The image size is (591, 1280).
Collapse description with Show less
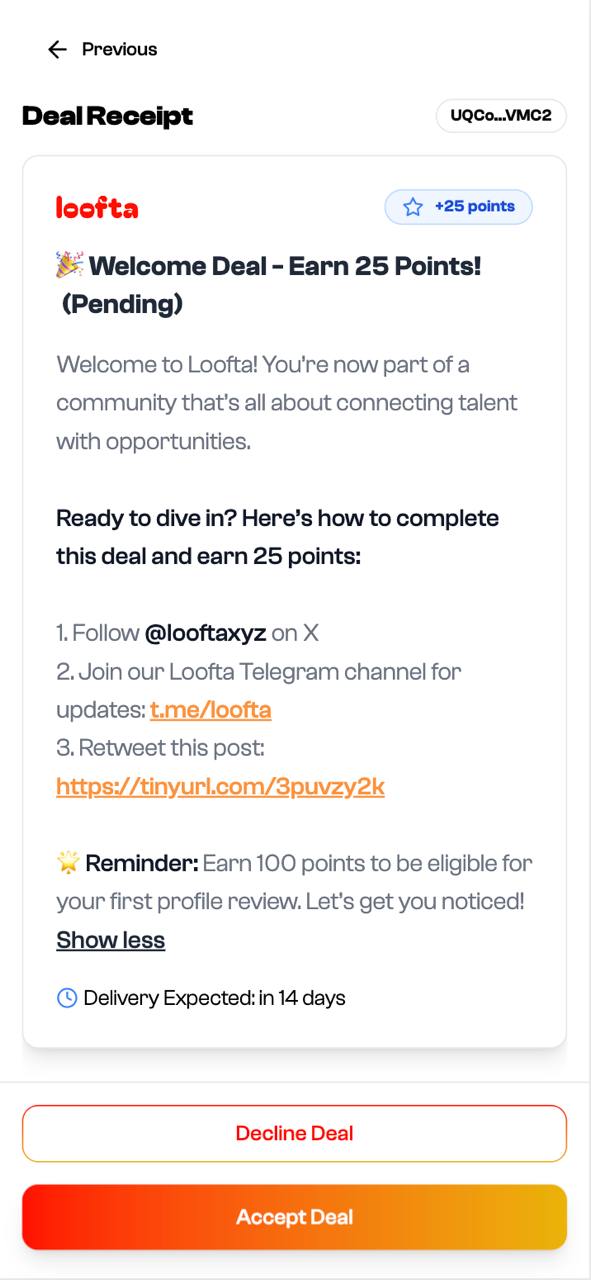[x=110, y=940]
